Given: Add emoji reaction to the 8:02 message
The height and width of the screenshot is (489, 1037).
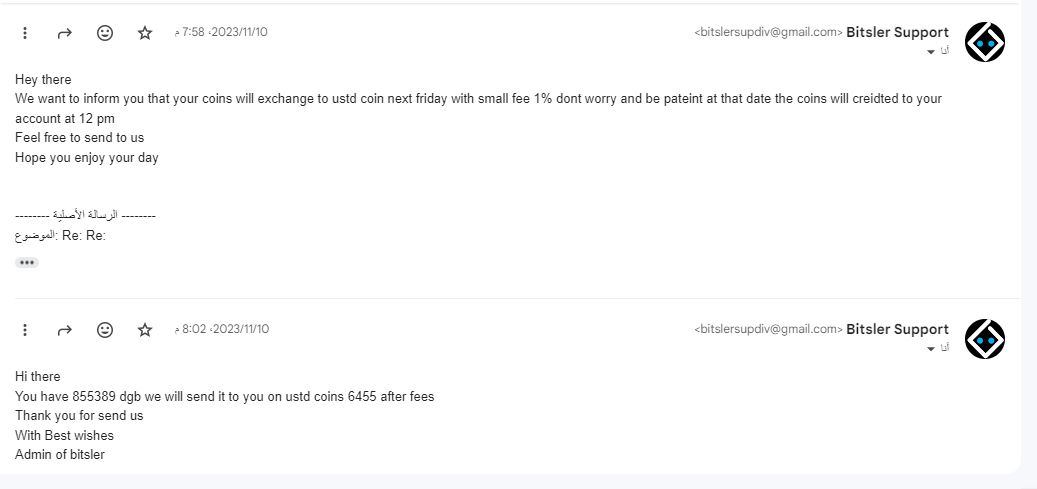Looking at the screenshot, I should click(x=105, y=330).
